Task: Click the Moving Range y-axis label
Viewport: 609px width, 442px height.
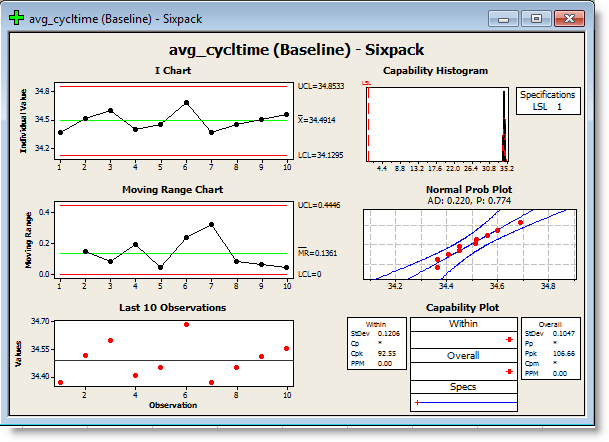Action: [28, 240]
